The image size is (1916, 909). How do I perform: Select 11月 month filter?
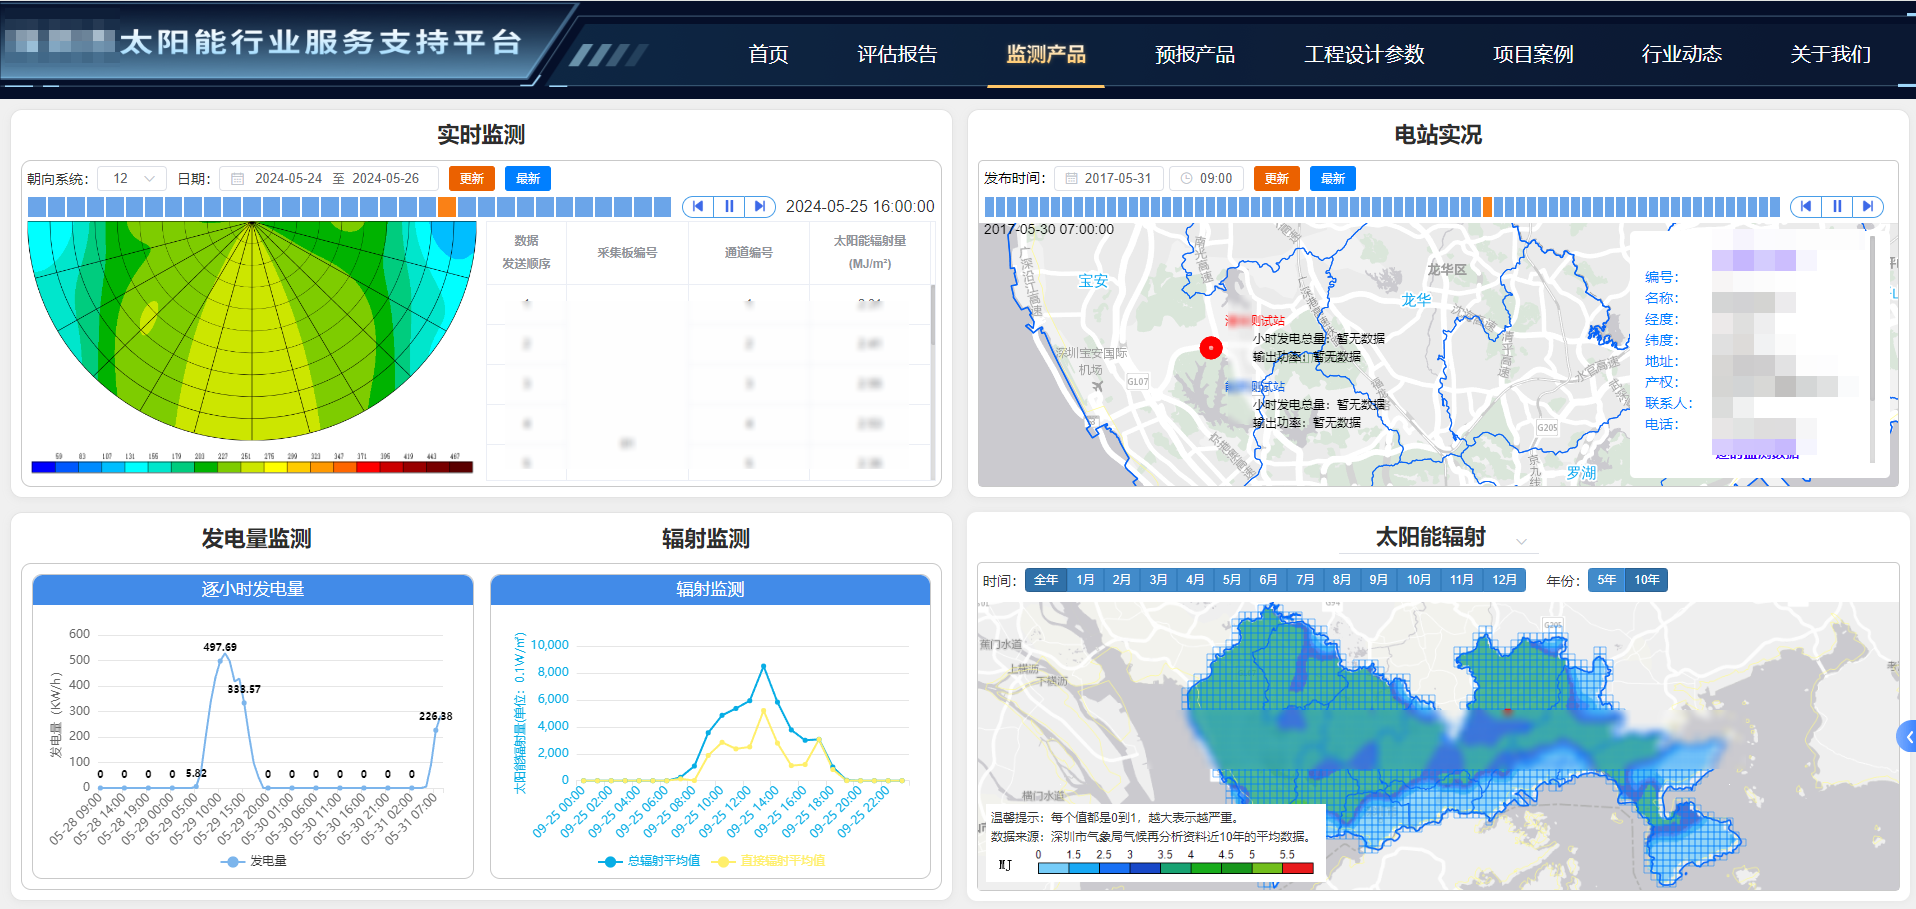(1461, 580)
